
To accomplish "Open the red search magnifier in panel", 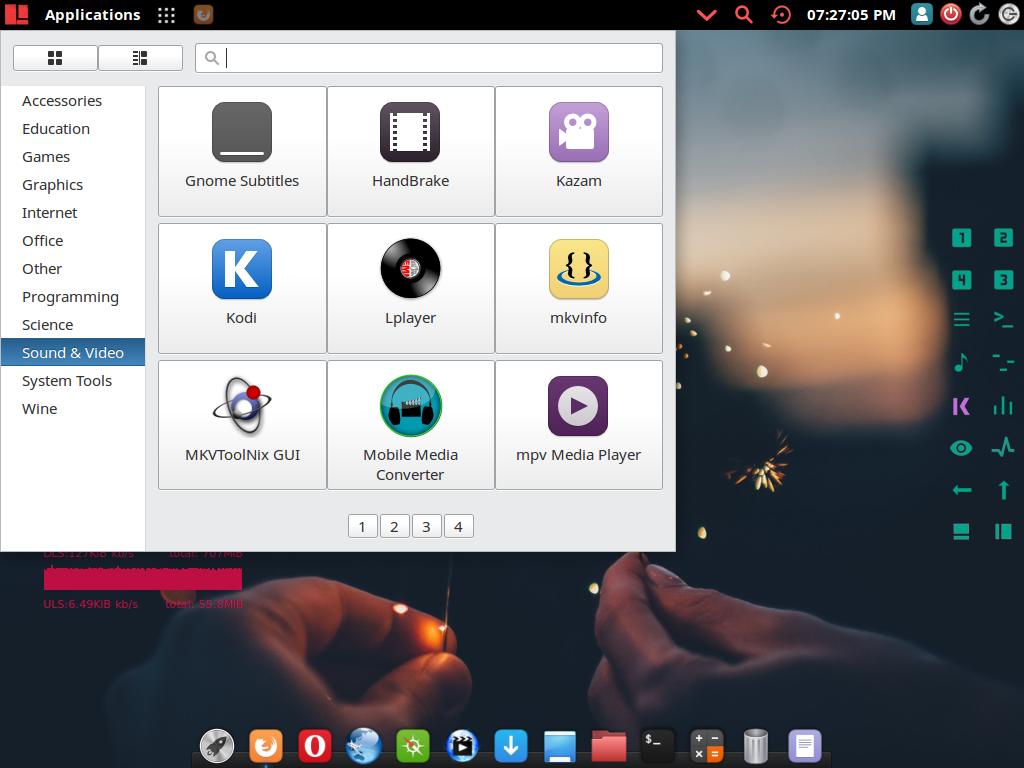I will (x=744, y=14).
